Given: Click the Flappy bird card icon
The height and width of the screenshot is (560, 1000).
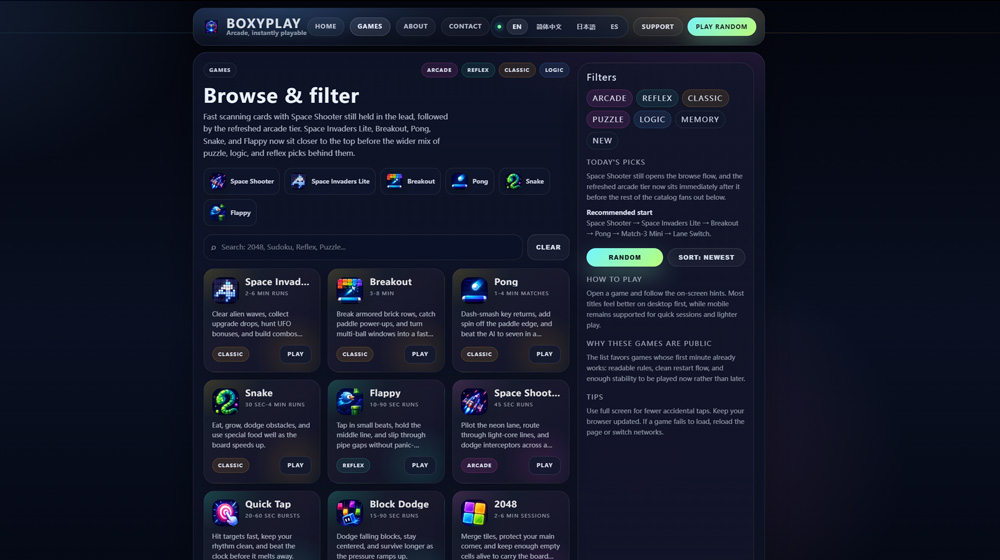Looking at the screenshot, I should click(x=349, y=401).
